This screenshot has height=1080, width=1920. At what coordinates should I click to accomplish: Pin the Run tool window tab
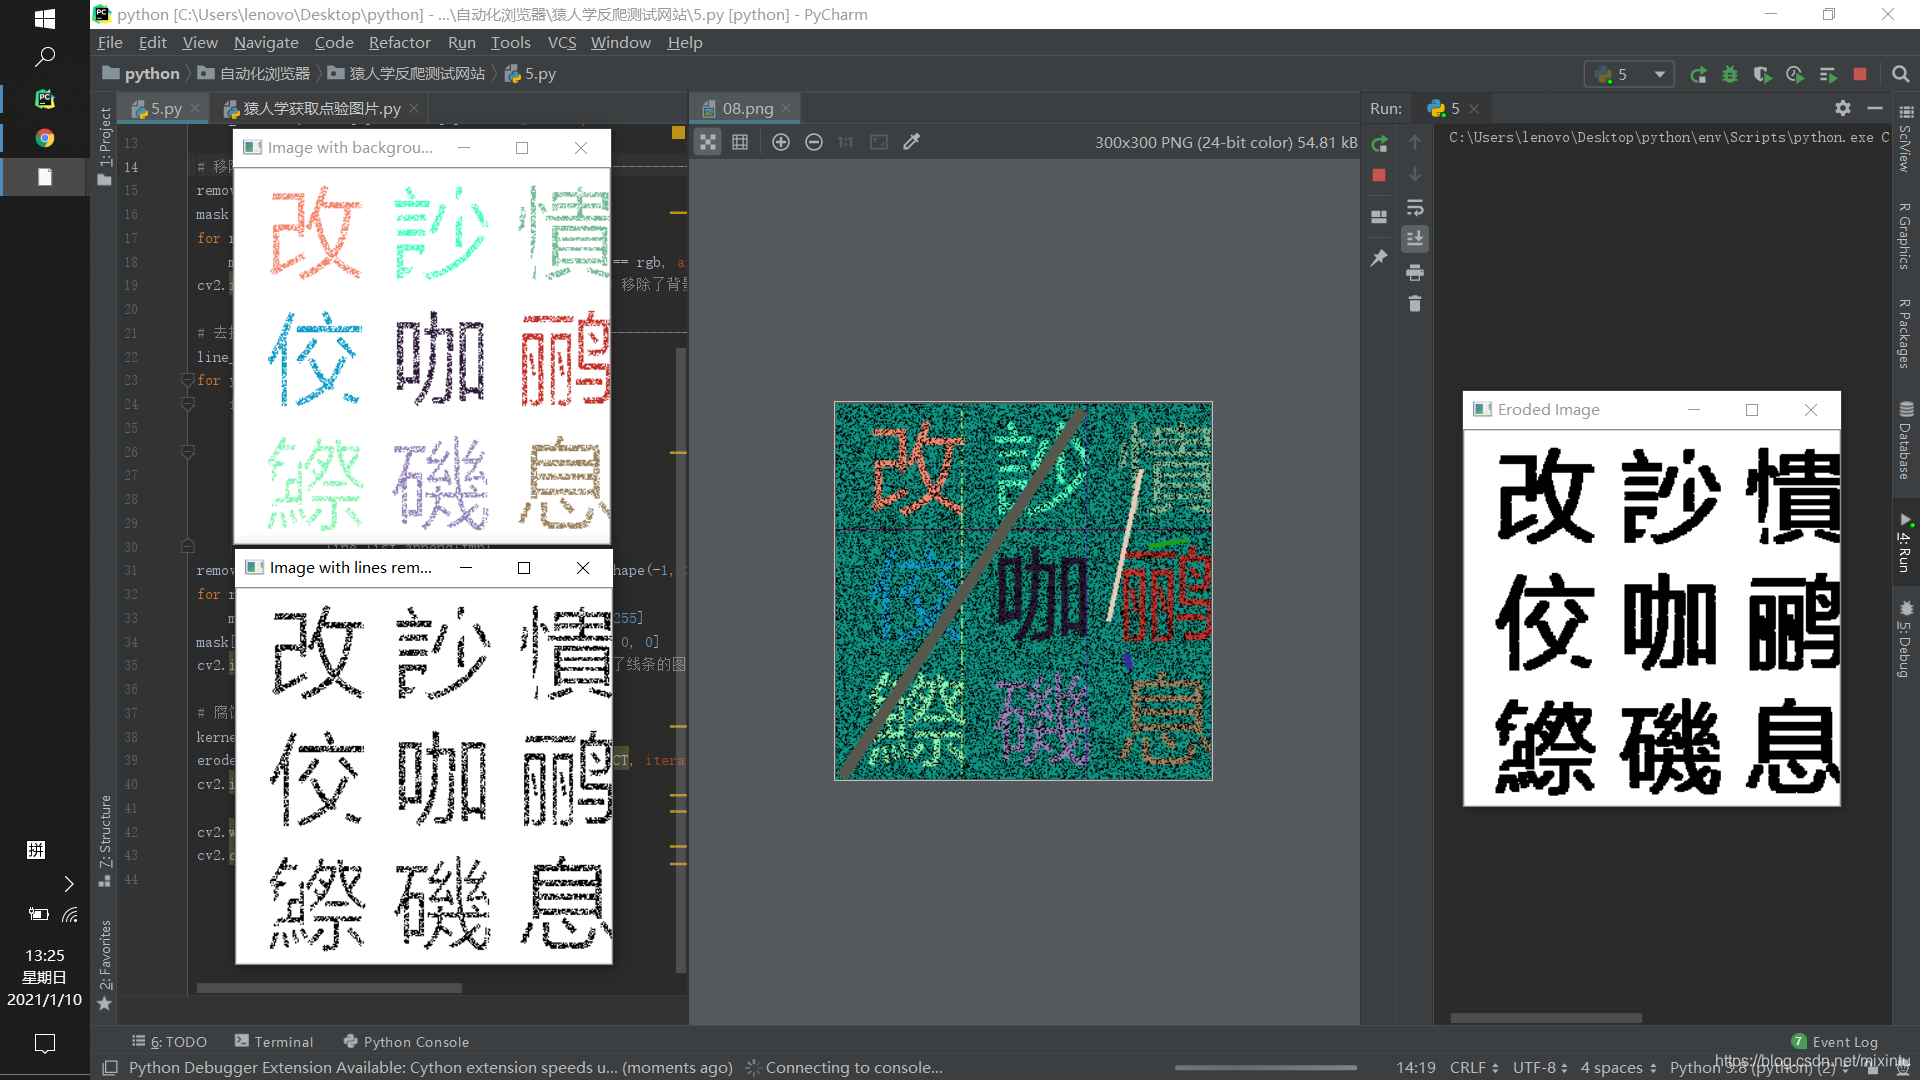coord(1379,257)
